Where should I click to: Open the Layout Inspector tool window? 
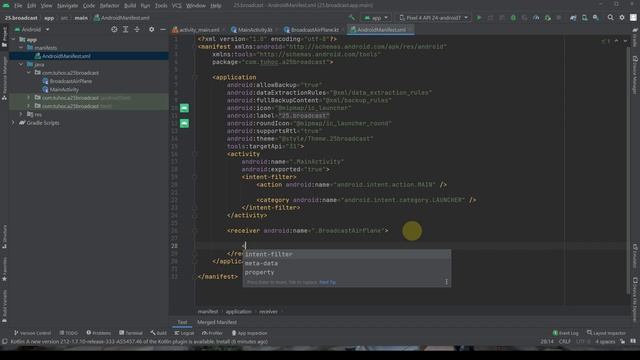(606, 333)
